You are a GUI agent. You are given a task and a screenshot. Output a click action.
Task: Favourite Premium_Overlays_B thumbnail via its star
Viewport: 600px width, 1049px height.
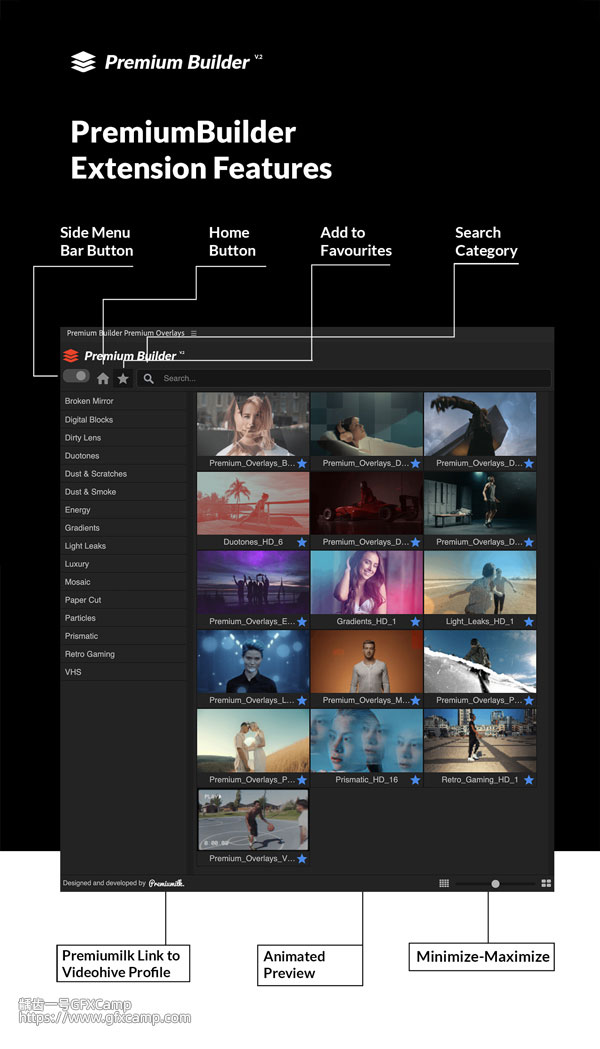302,464
